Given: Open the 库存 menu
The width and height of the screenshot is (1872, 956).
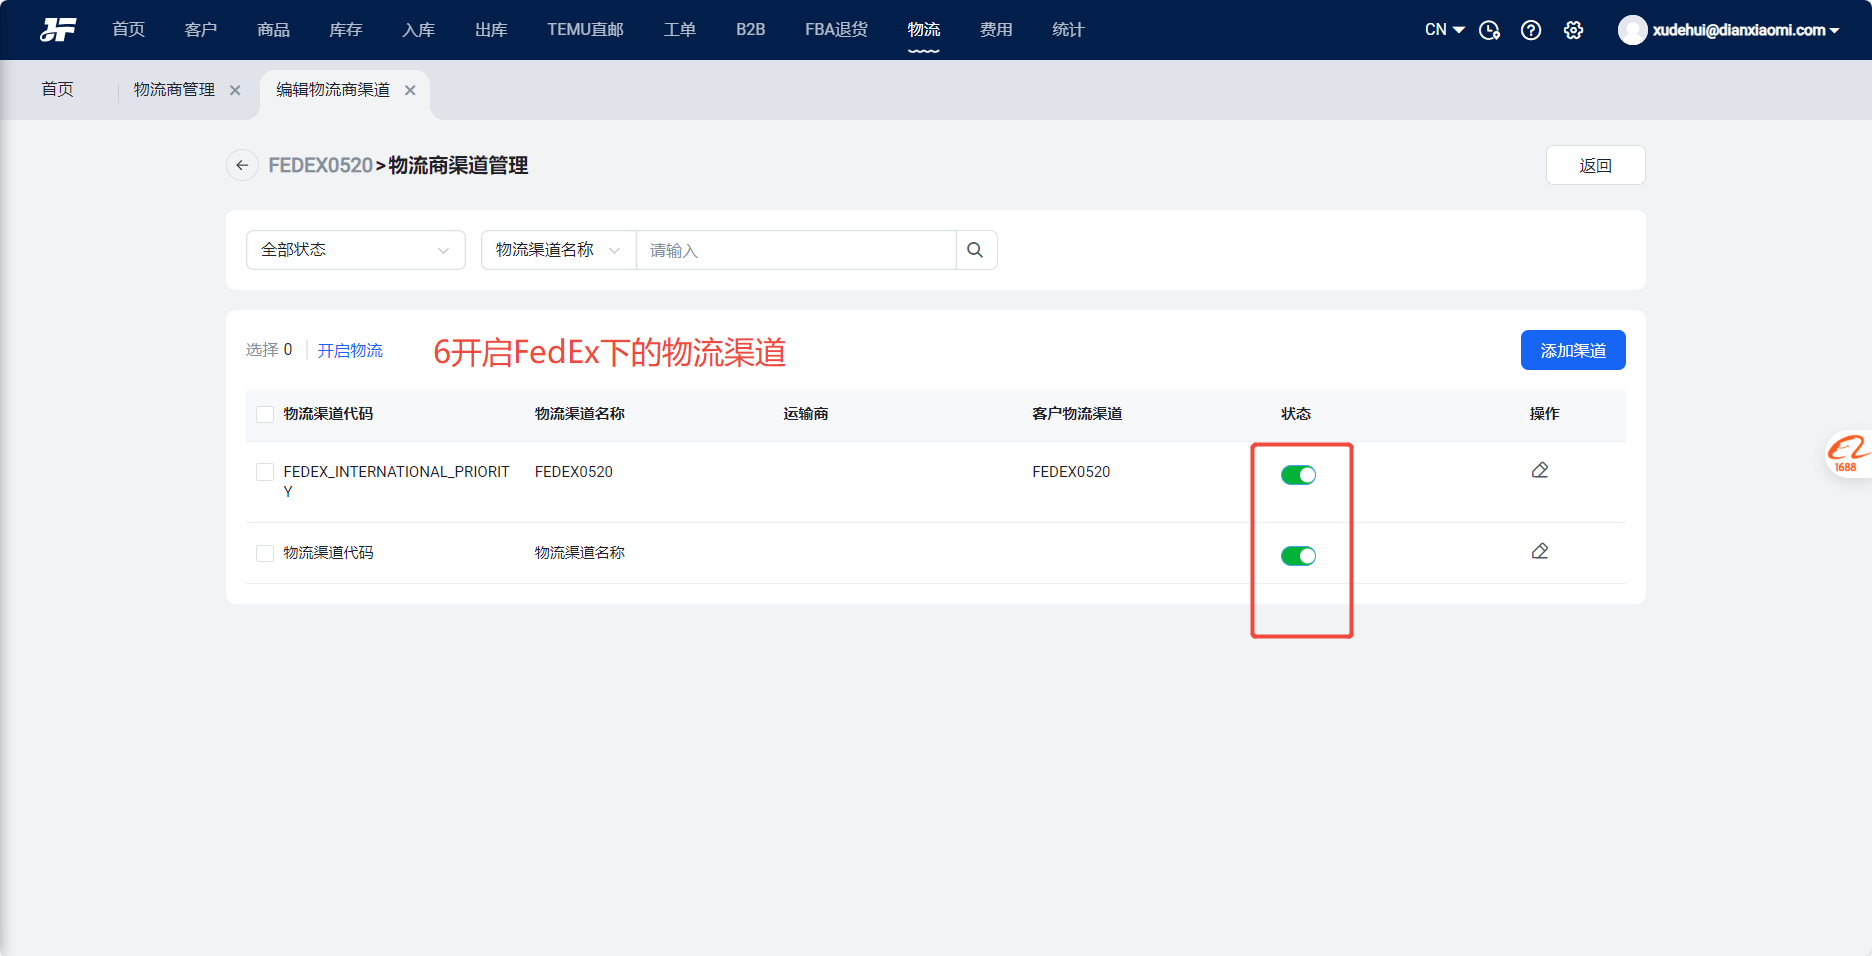Looking at the screenshot, I should (x=346, y=30).
